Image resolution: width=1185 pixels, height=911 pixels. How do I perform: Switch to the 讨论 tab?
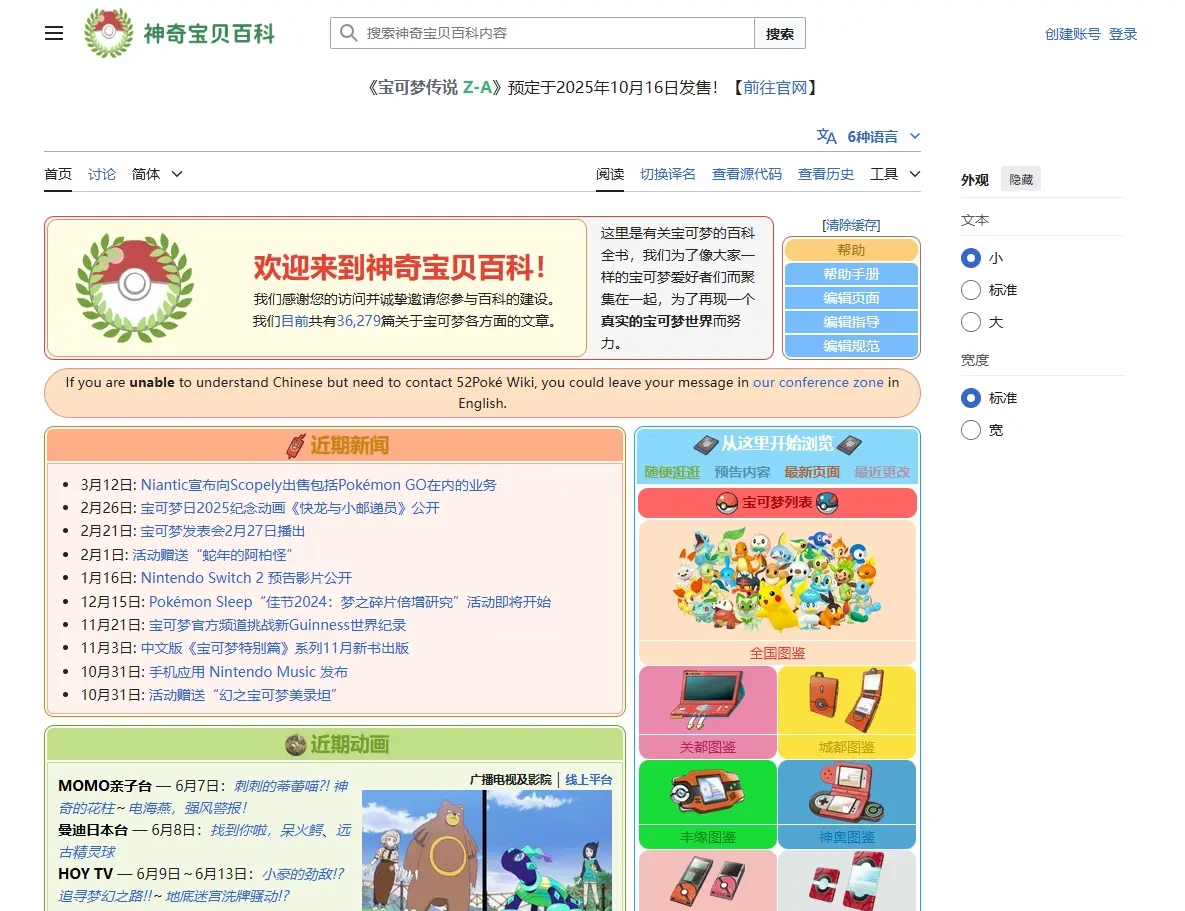101,174
